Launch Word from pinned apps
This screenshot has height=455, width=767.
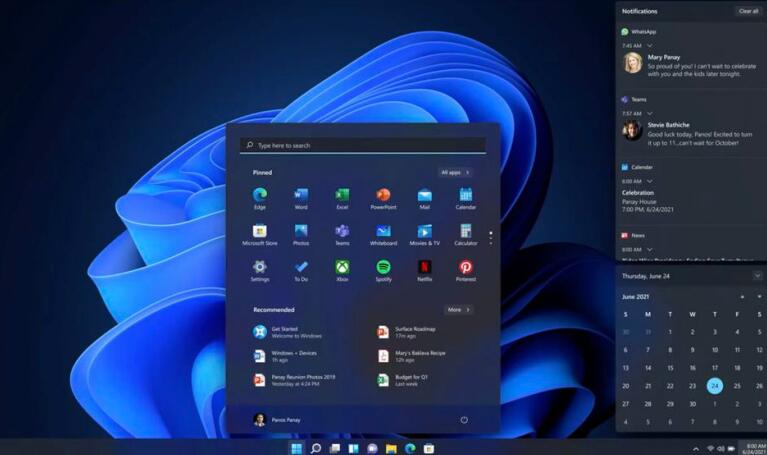[x=301, y=196]
